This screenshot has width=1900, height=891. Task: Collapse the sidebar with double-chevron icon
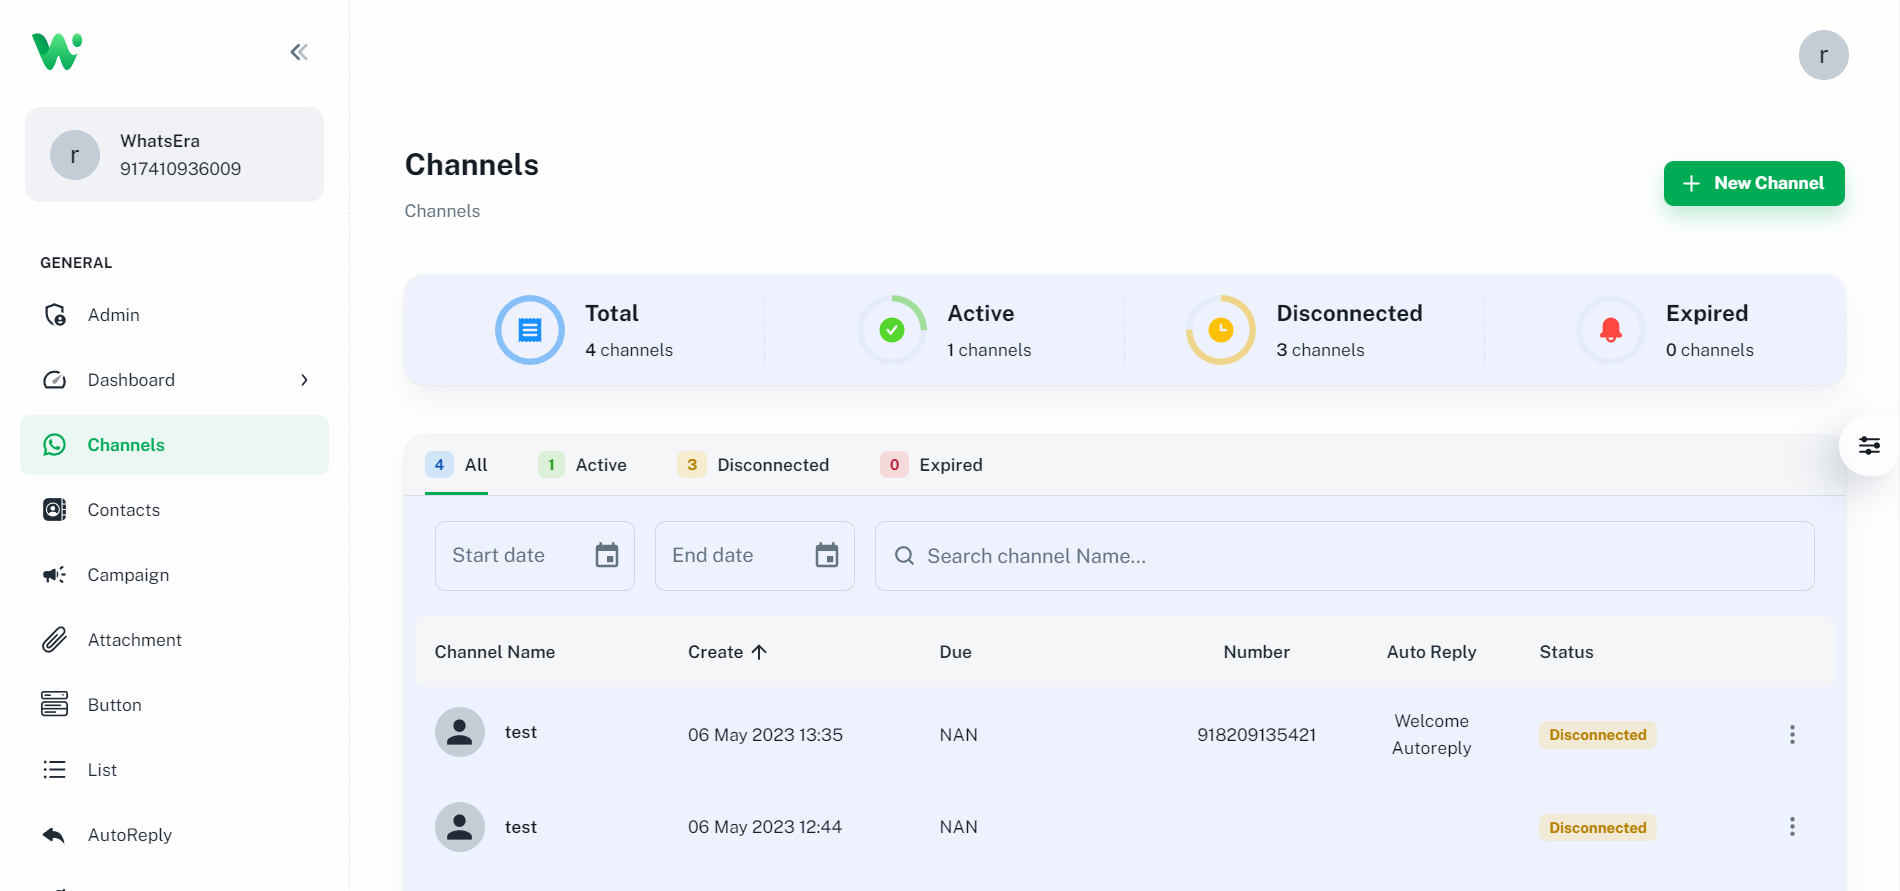[298, 52]
